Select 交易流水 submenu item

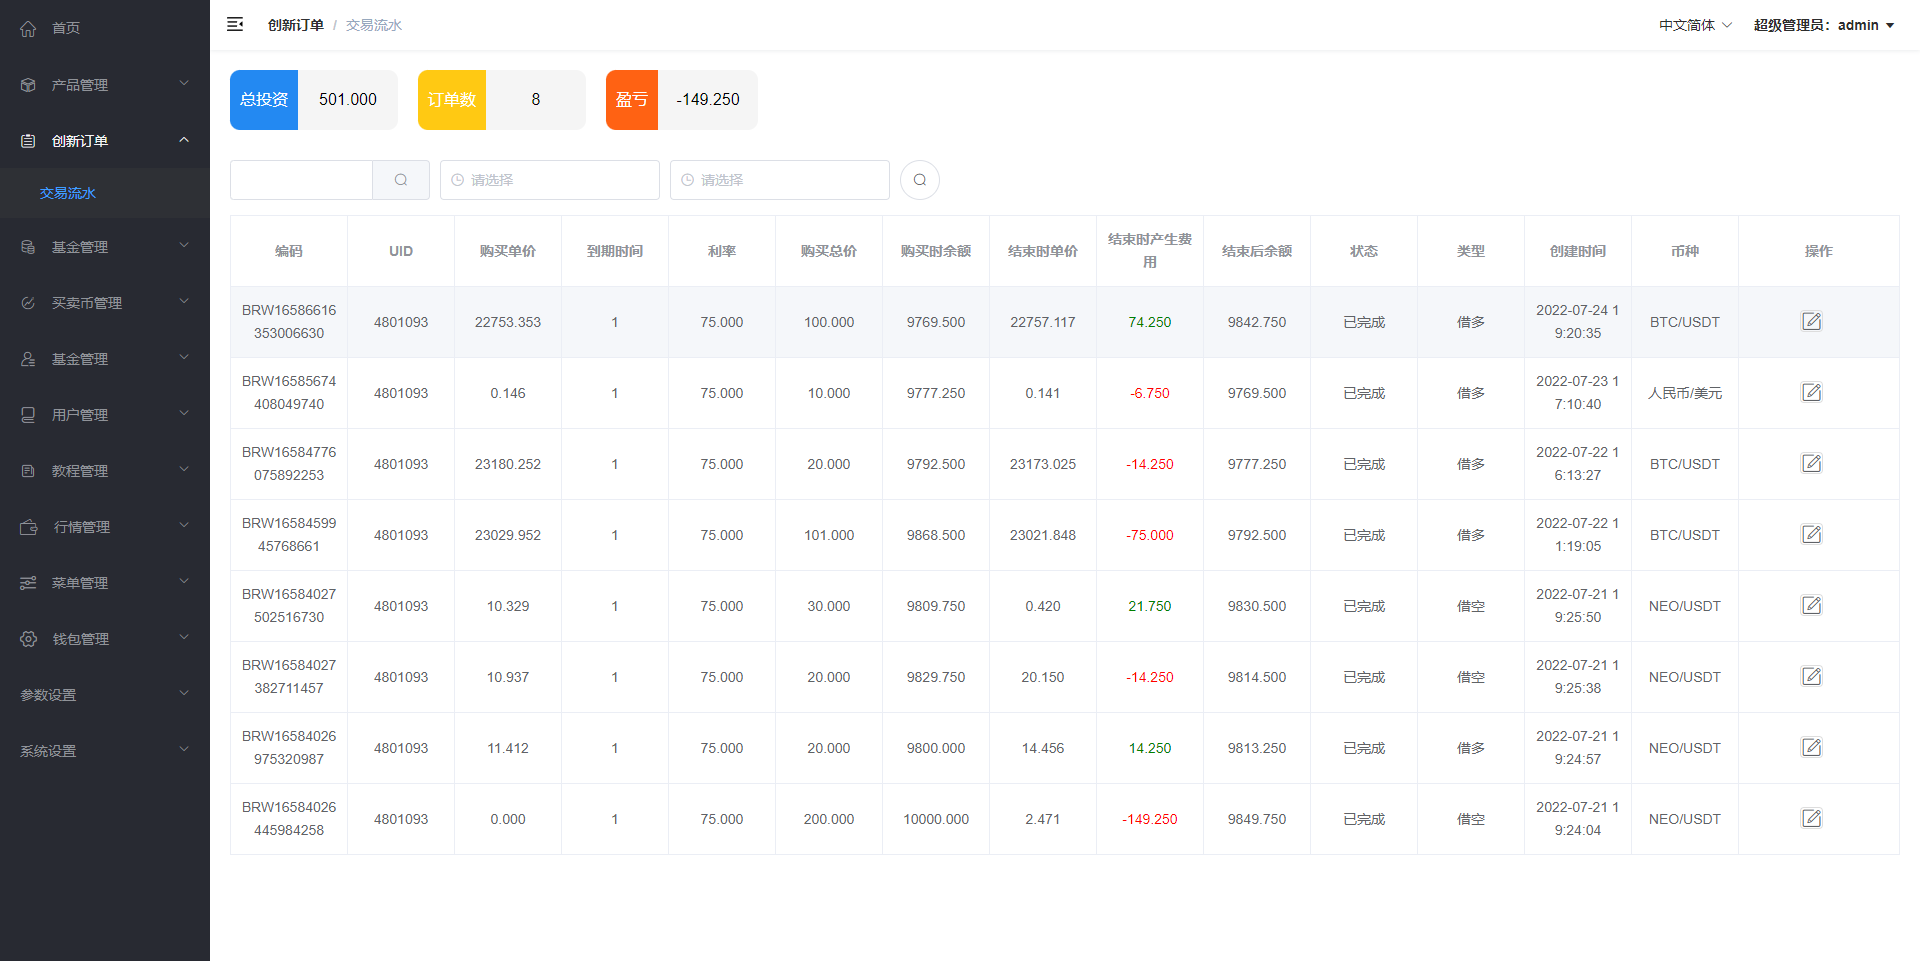click(x=68, y=193)
